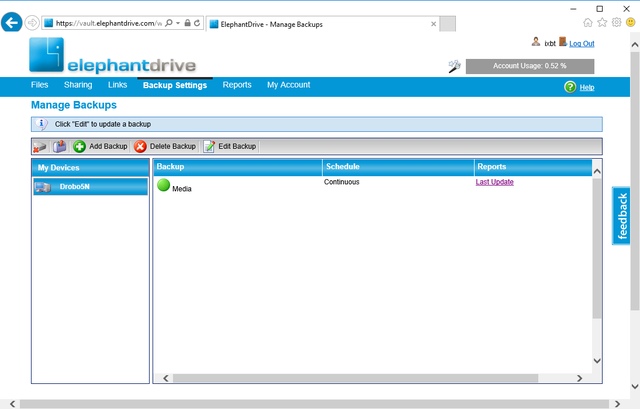
Task: Click page scroll up arrow
Action: (635, 44)
